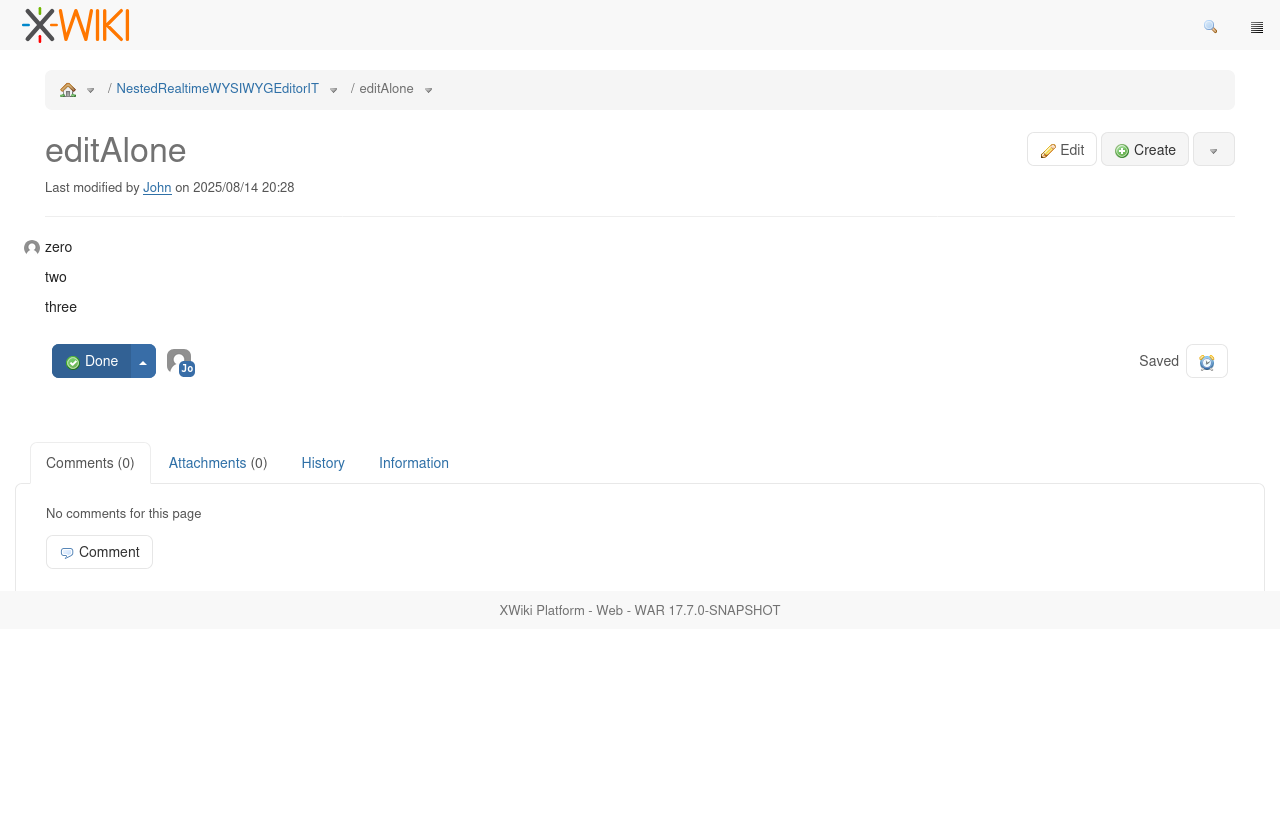The width and height of the screenshot is (1280, 828).
Task: Click the Saved status label
Action: 1159,361
